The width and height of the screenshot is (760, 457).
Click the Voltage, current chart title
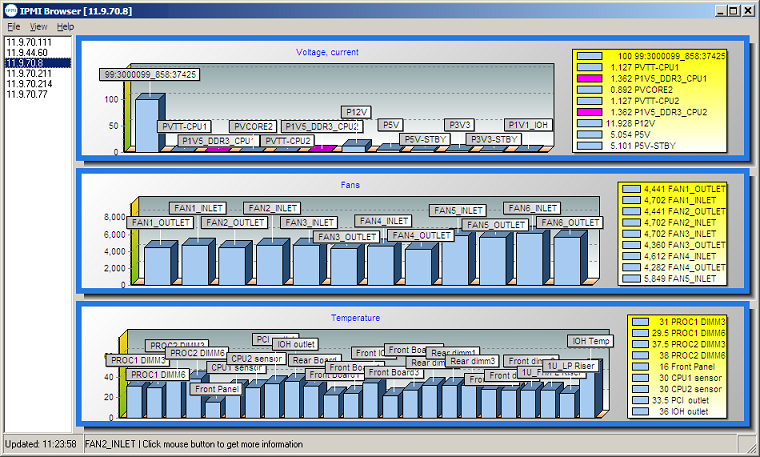[327, 52]
